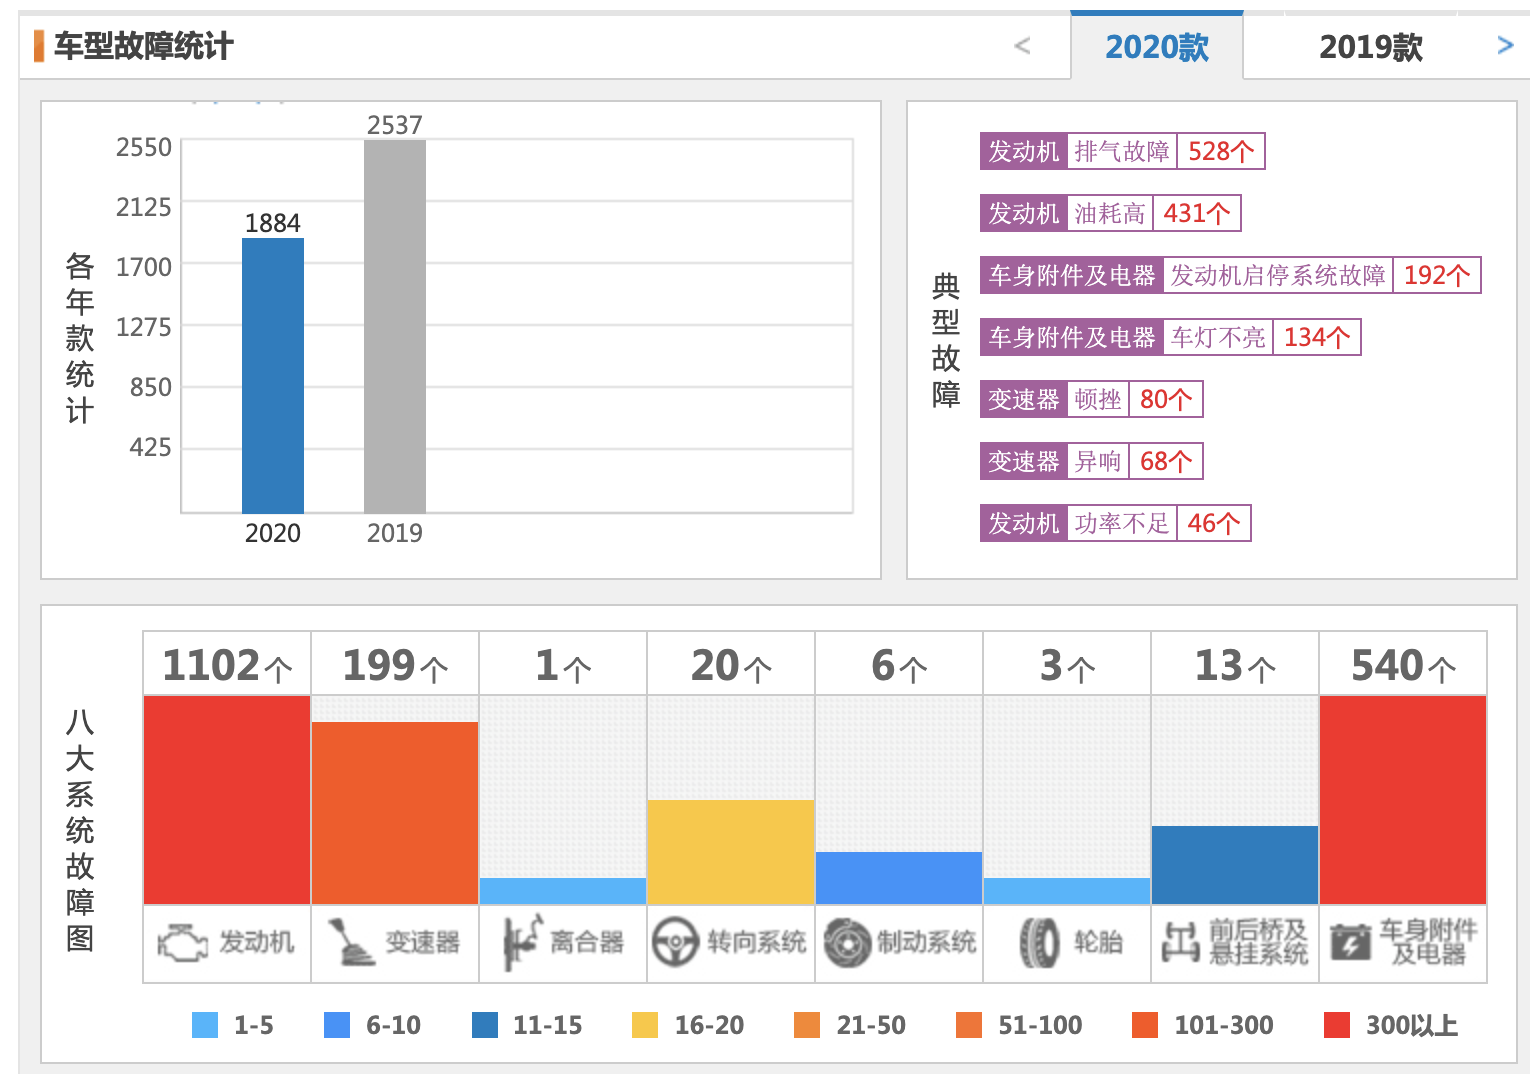Click the 1-5 legend color swatch

[205, 1025]
